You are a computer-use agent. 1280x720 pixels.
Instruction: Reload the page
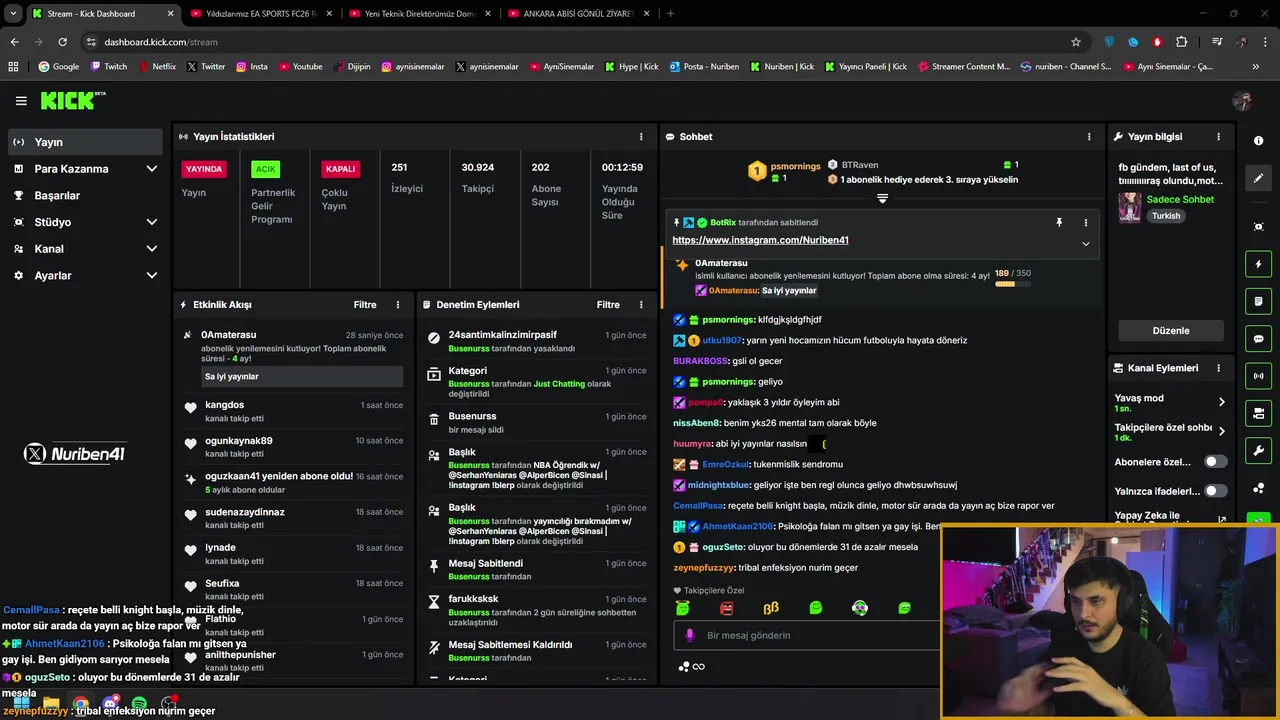coord(62,42)
